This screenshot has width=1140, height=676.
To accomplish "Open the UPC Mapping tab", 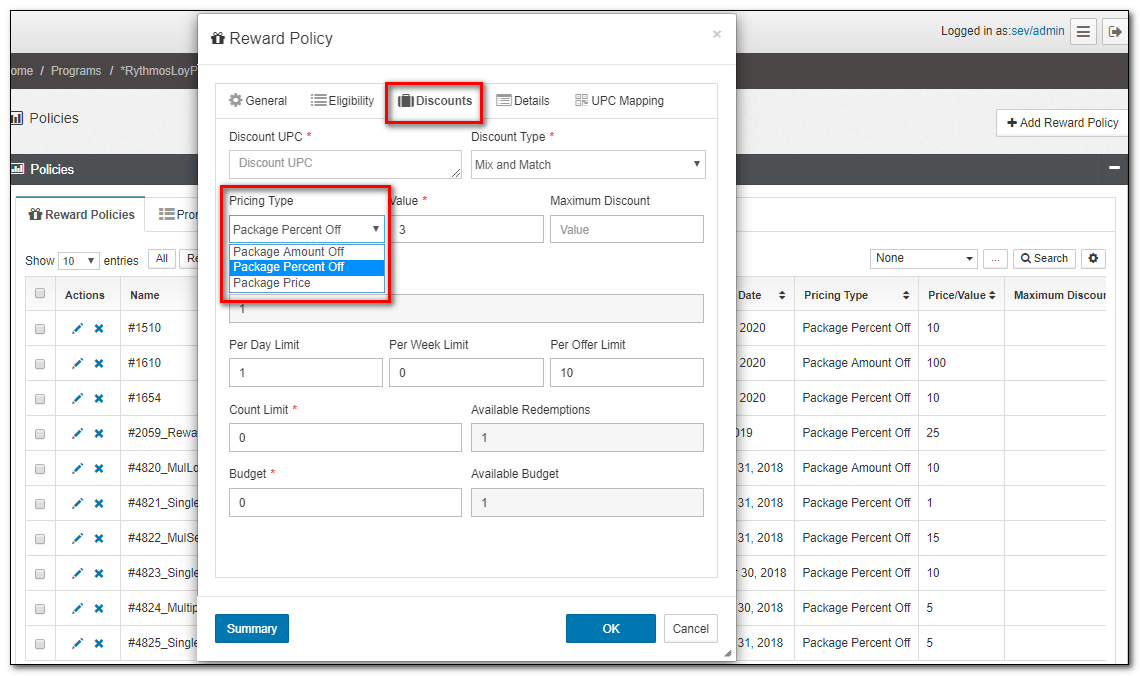I will coord(619,101).
